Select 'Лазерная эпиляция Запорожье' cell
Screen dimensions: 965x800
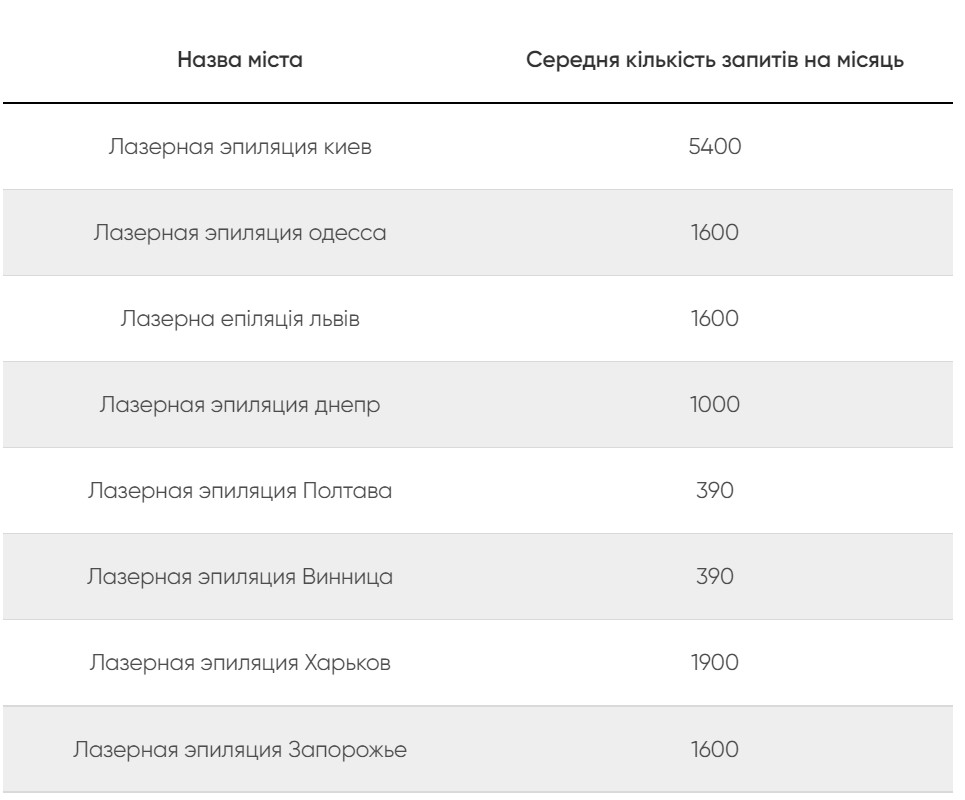(240, 750)
